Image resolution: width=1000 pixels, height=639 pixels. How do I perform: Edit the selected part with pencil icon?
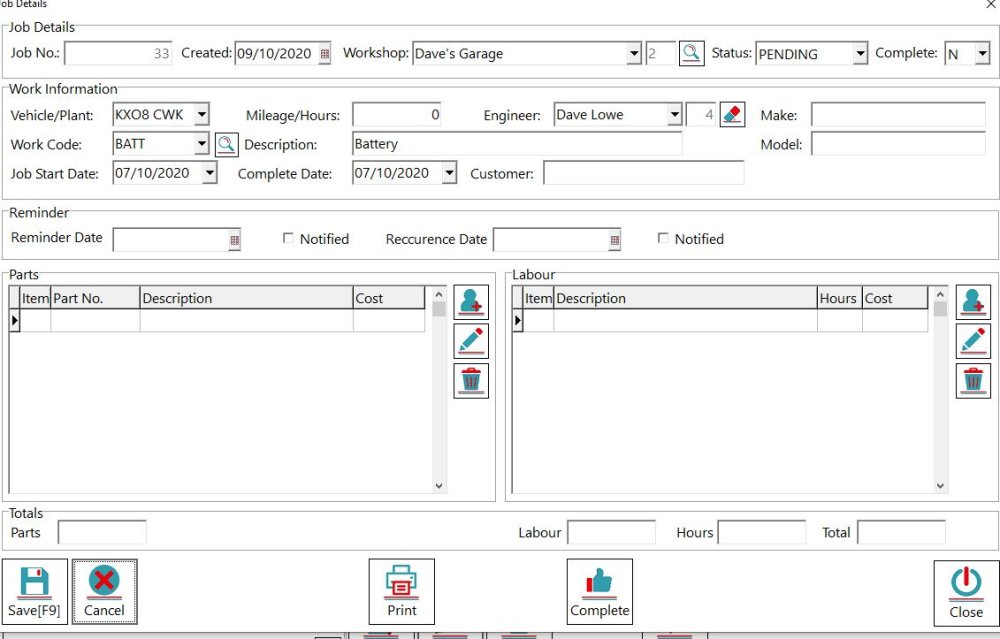(471, 341)
